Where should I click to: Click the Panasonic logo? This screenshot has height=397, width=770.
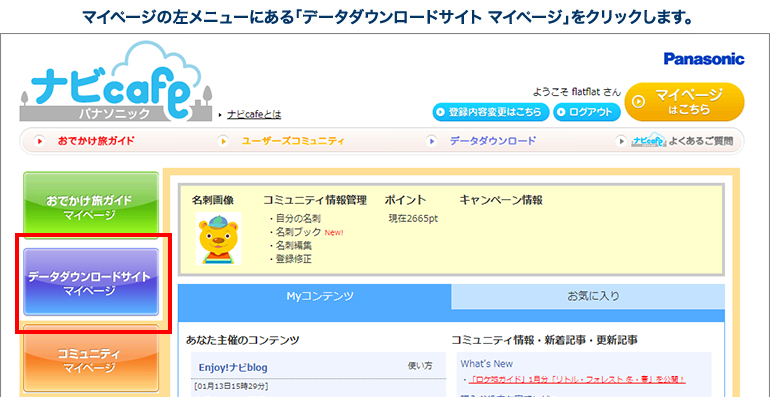click(704, 59)
